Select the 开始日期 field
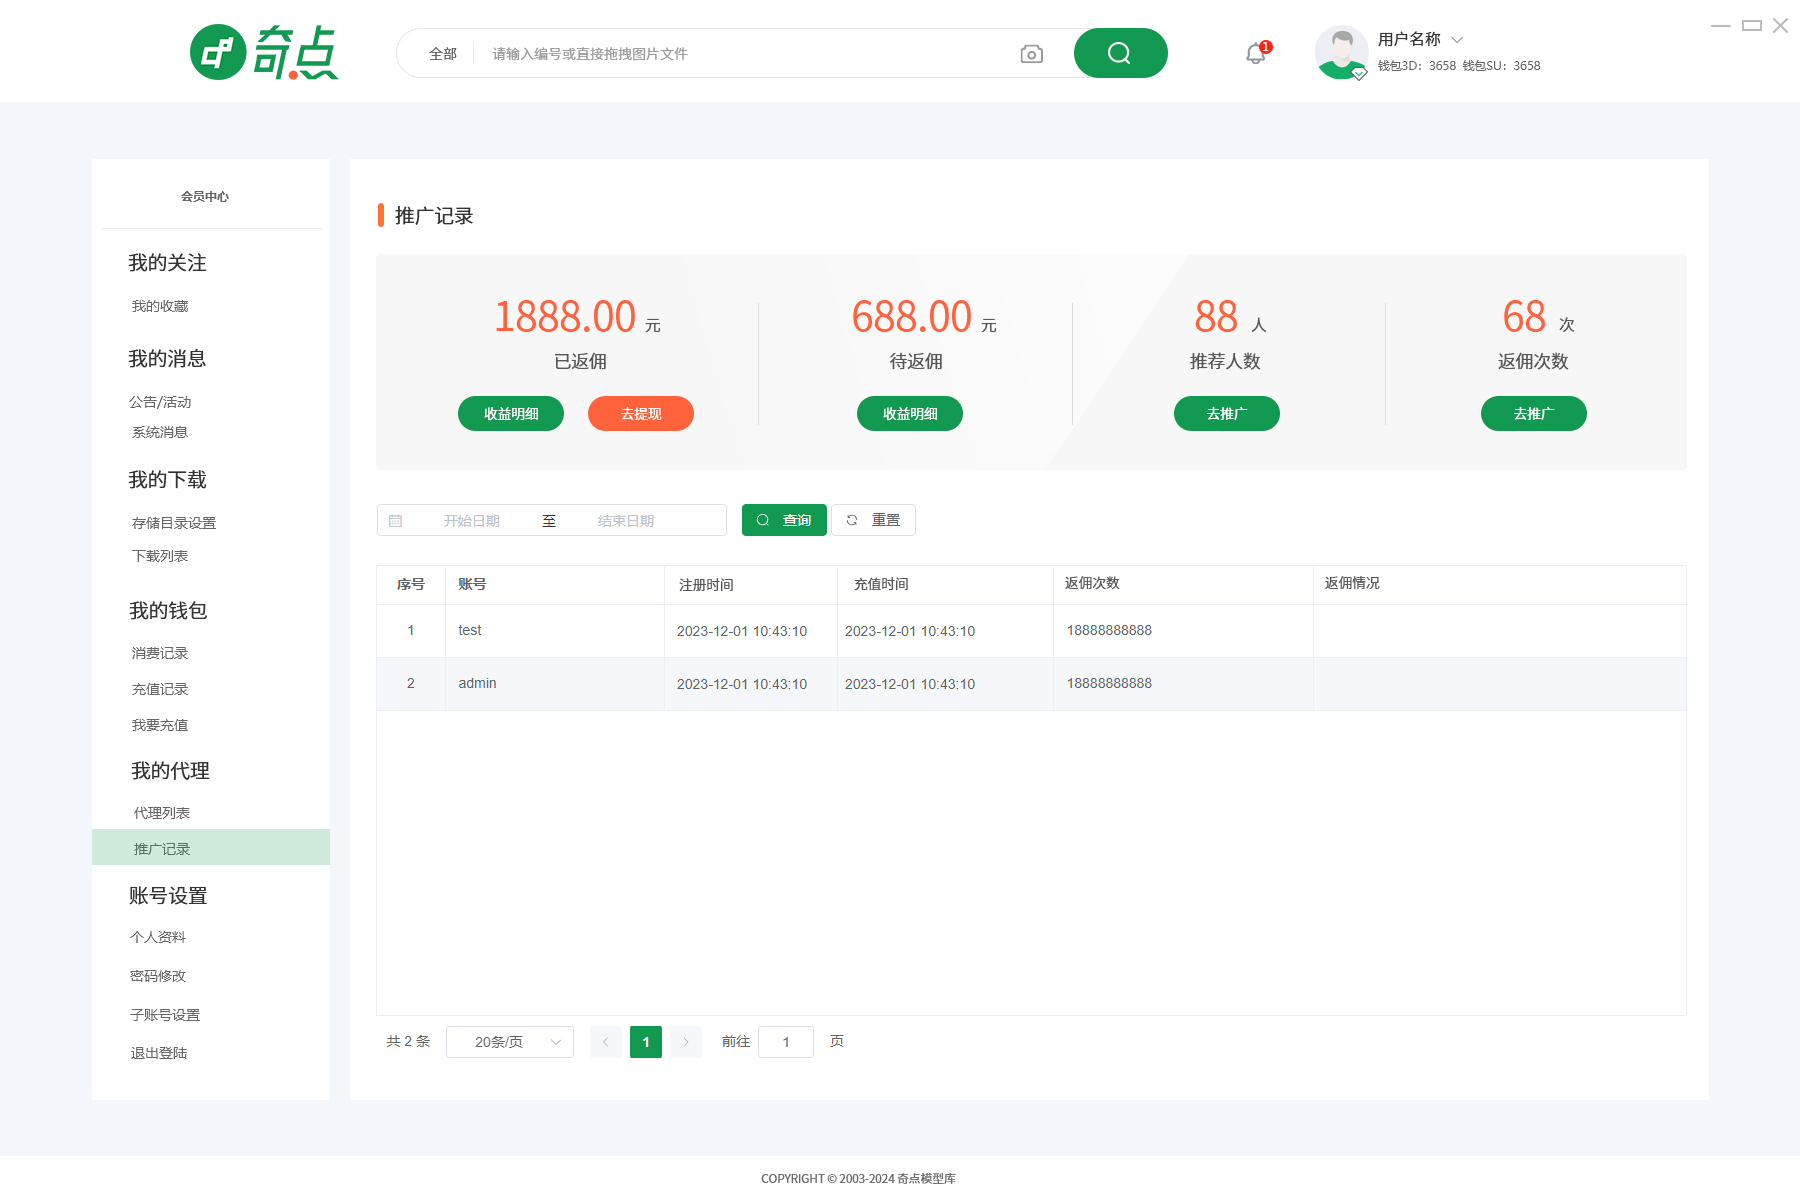The width and height of the screenshot is (1800, 1200). coord(472,521)
